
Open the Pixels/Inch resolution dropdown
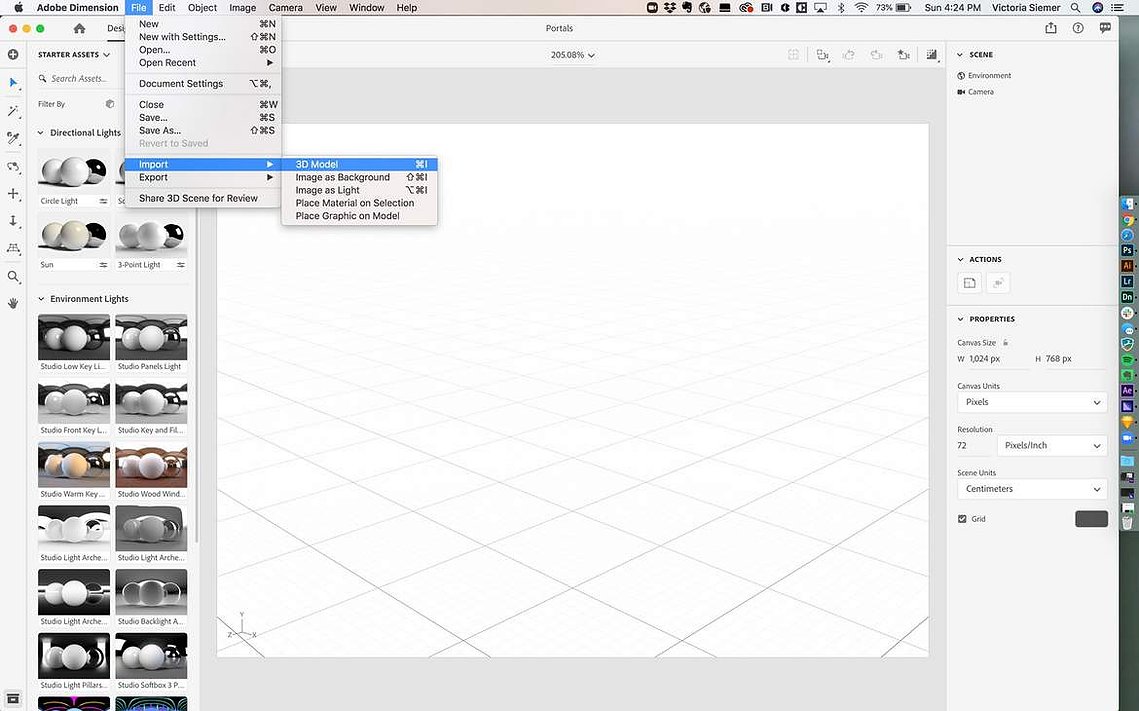coord(1052,446)
